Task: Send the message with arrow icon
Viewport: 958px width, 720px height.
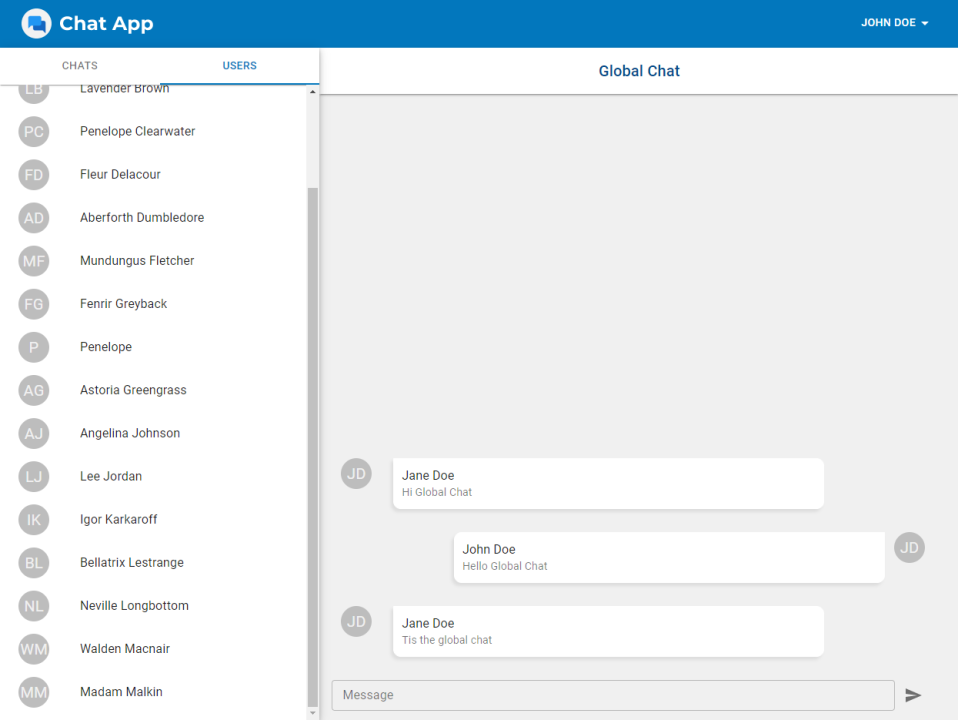Action: 913,695
